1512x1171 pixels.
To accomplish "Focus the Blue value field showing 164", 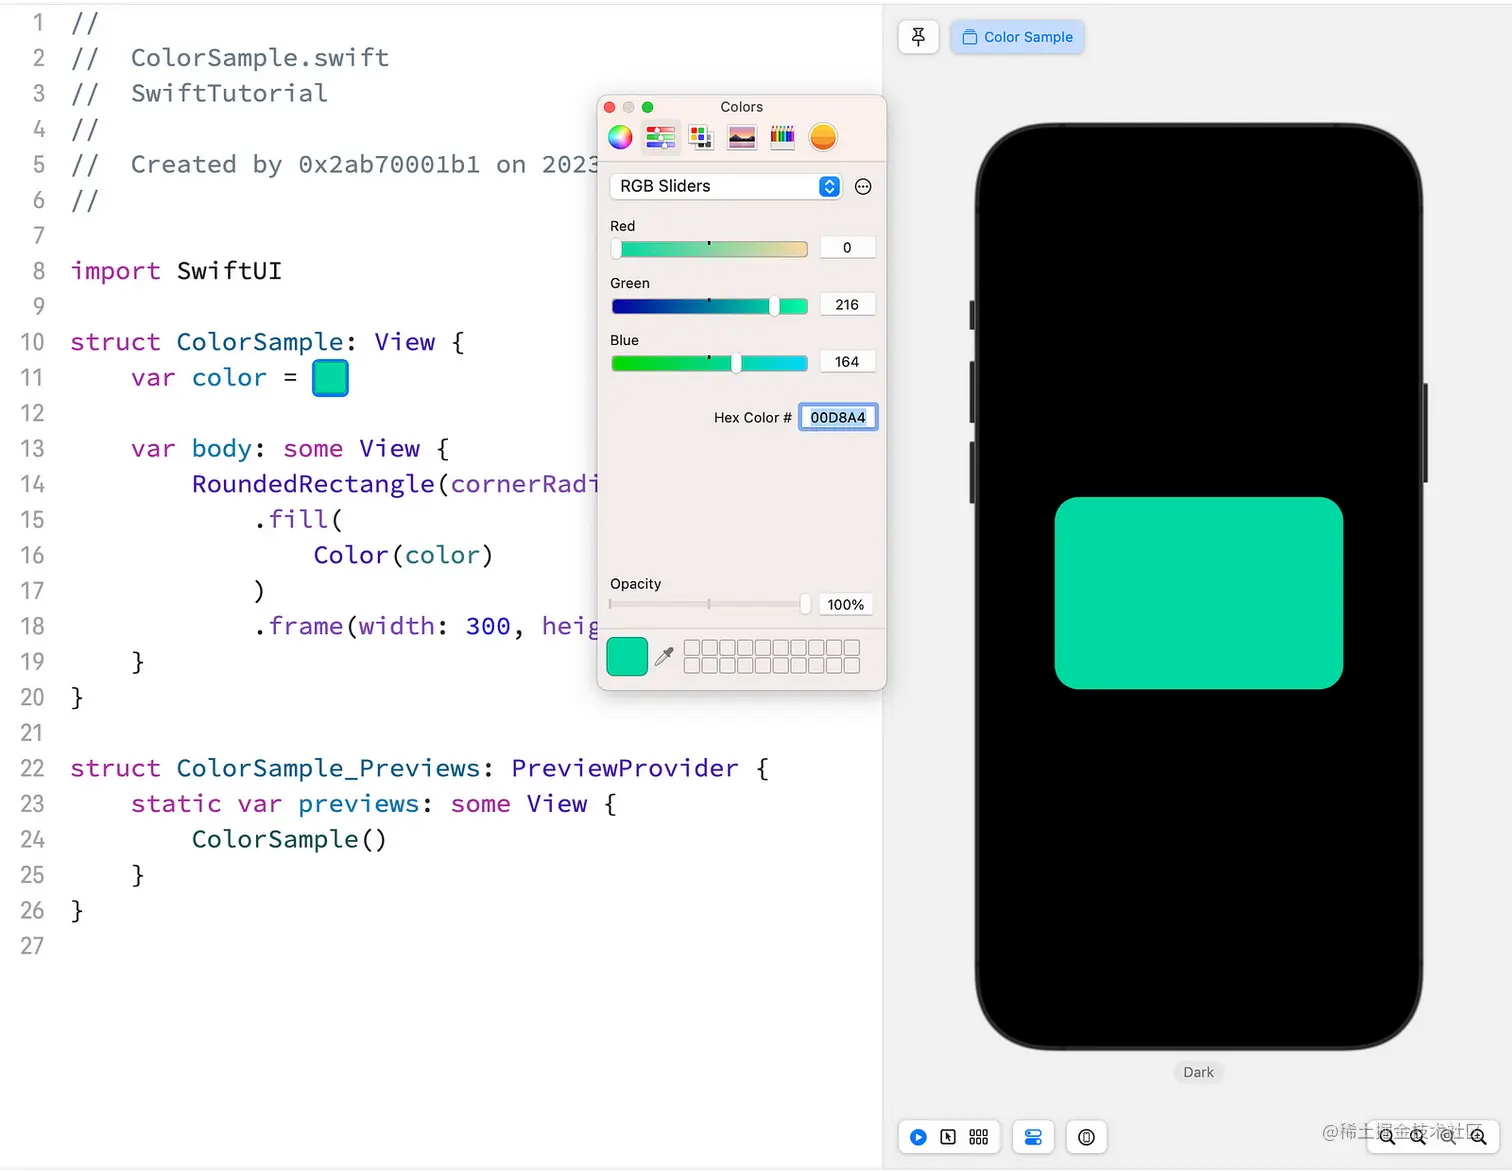I will [847, 362].
